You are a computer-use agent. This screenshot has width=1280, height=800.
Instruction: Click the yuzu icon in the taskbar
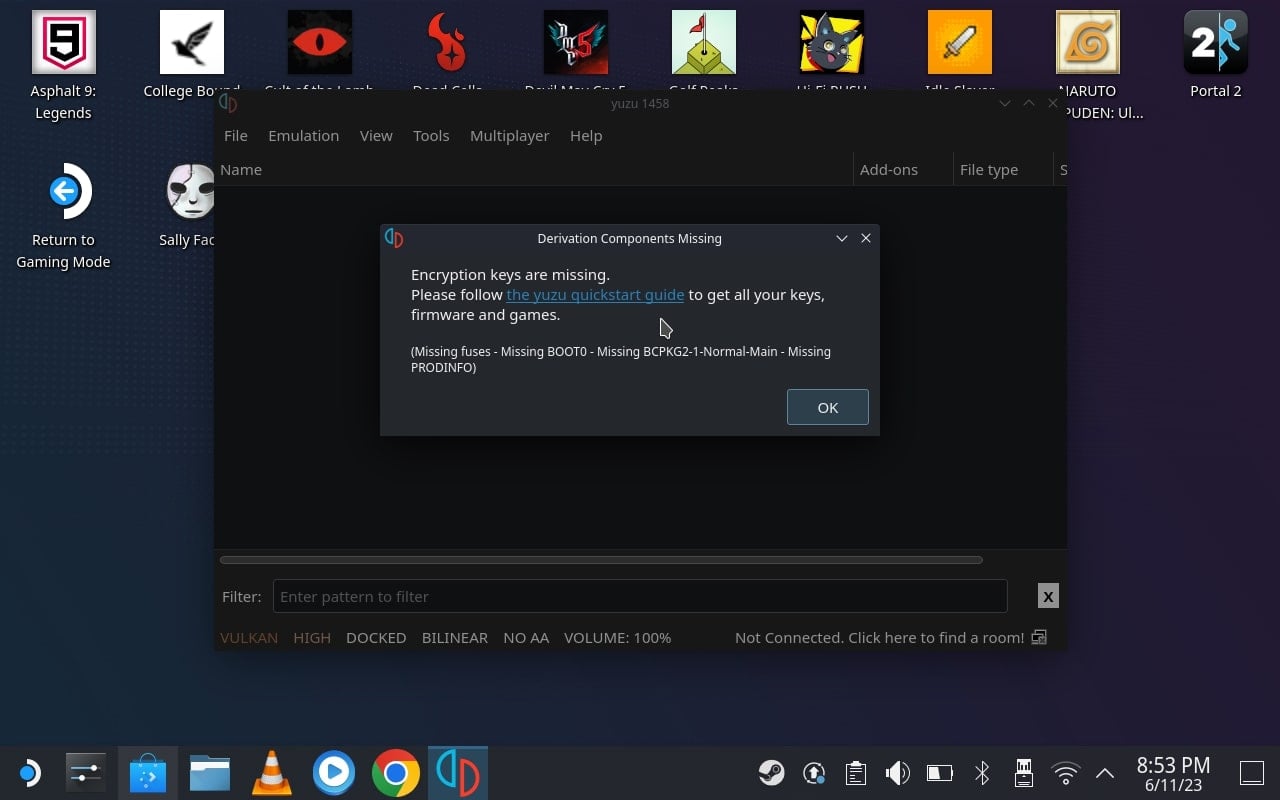[457, 773]
